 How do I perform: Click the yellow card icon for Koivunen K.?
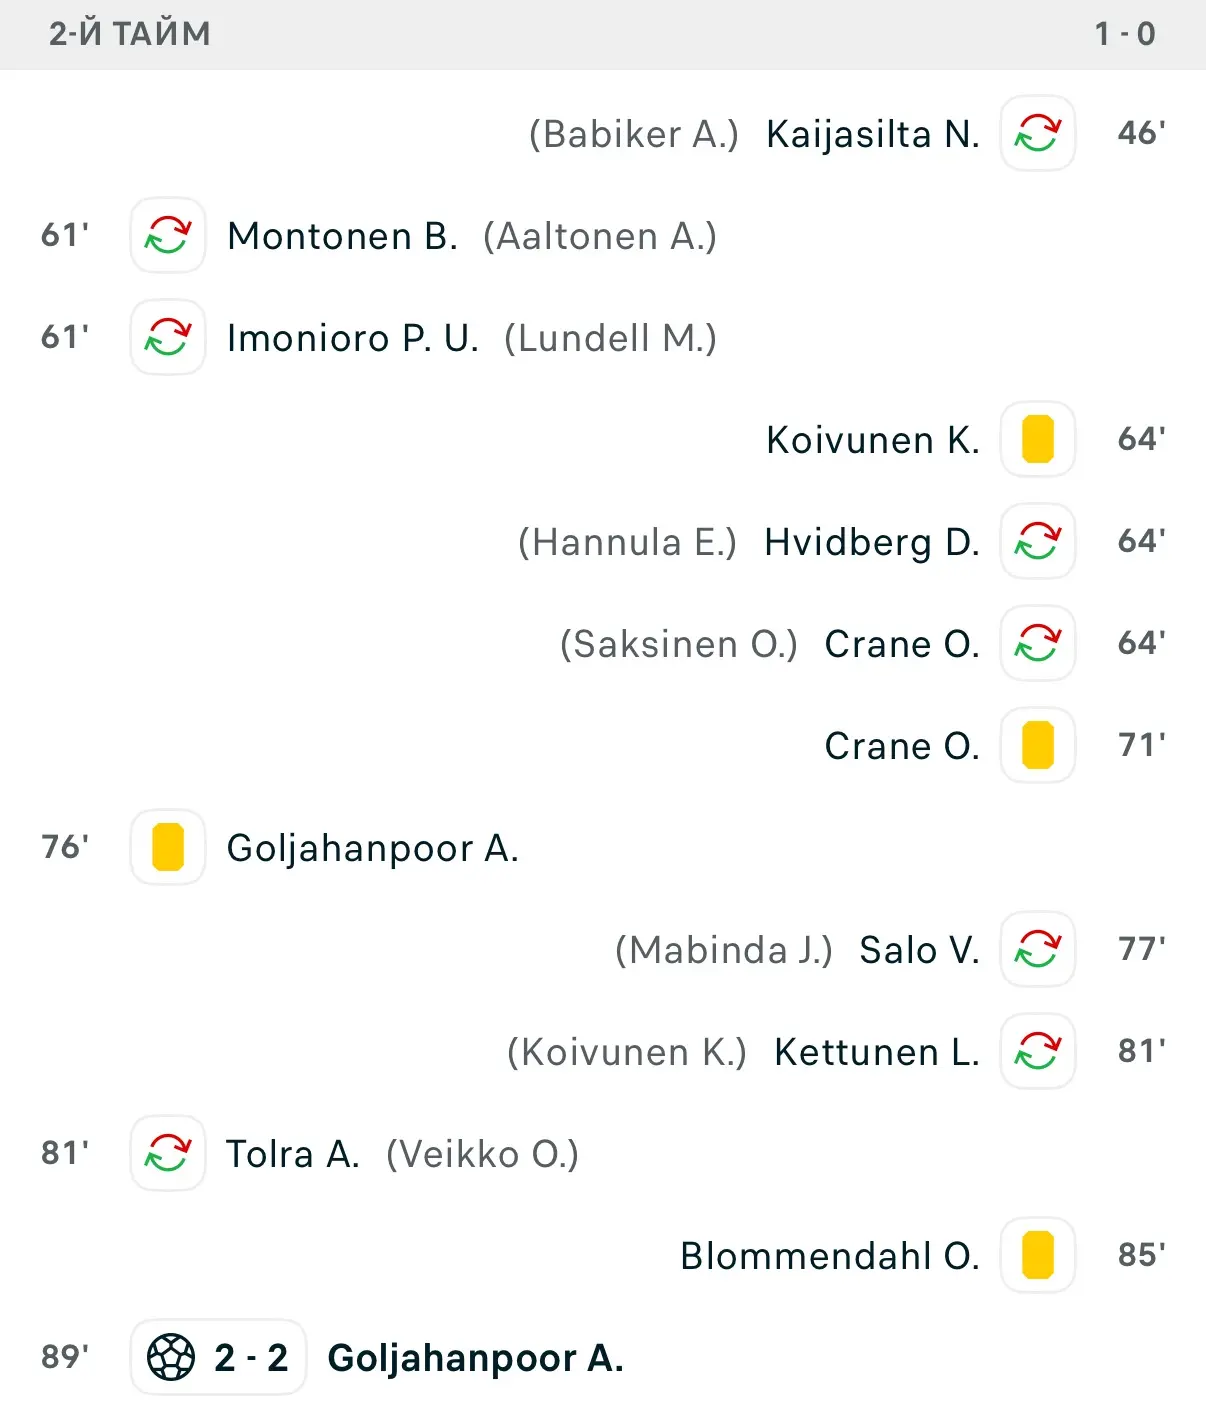click(x=1038, y=439)
